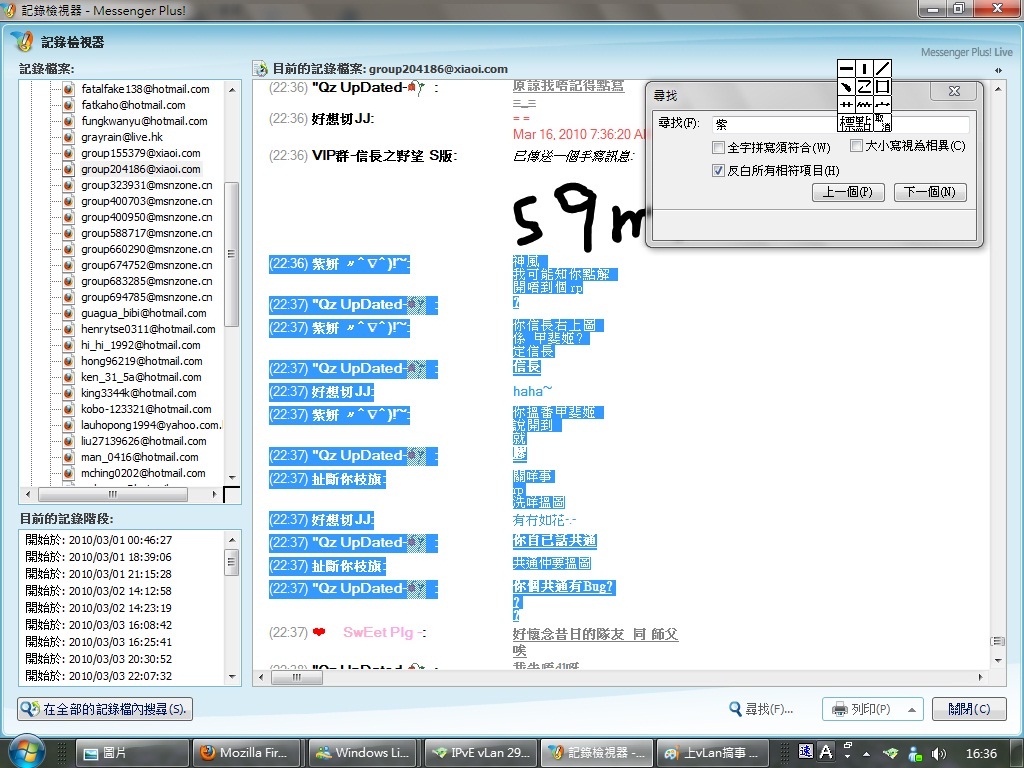
Task: Select session 開始於: 2010/03/02 14:12:58
Action: [99, 591]
